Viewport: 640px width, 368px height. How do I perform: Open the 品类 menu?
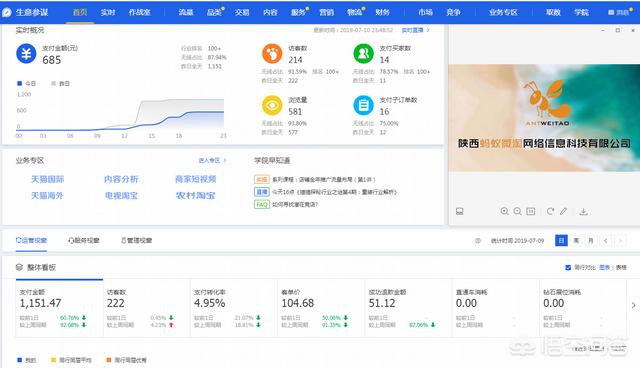click(x=214, y=13)
